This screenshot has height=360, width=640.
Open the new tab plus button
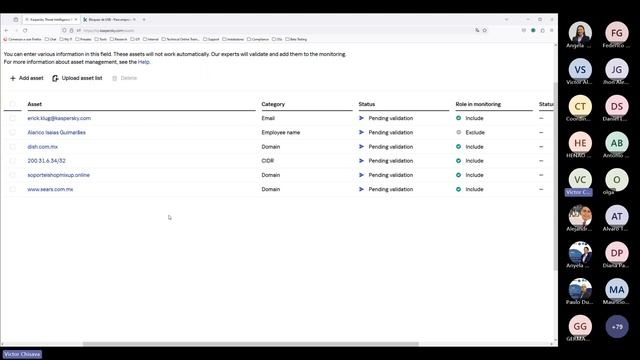pyautogui.click(x=144, y=20)
